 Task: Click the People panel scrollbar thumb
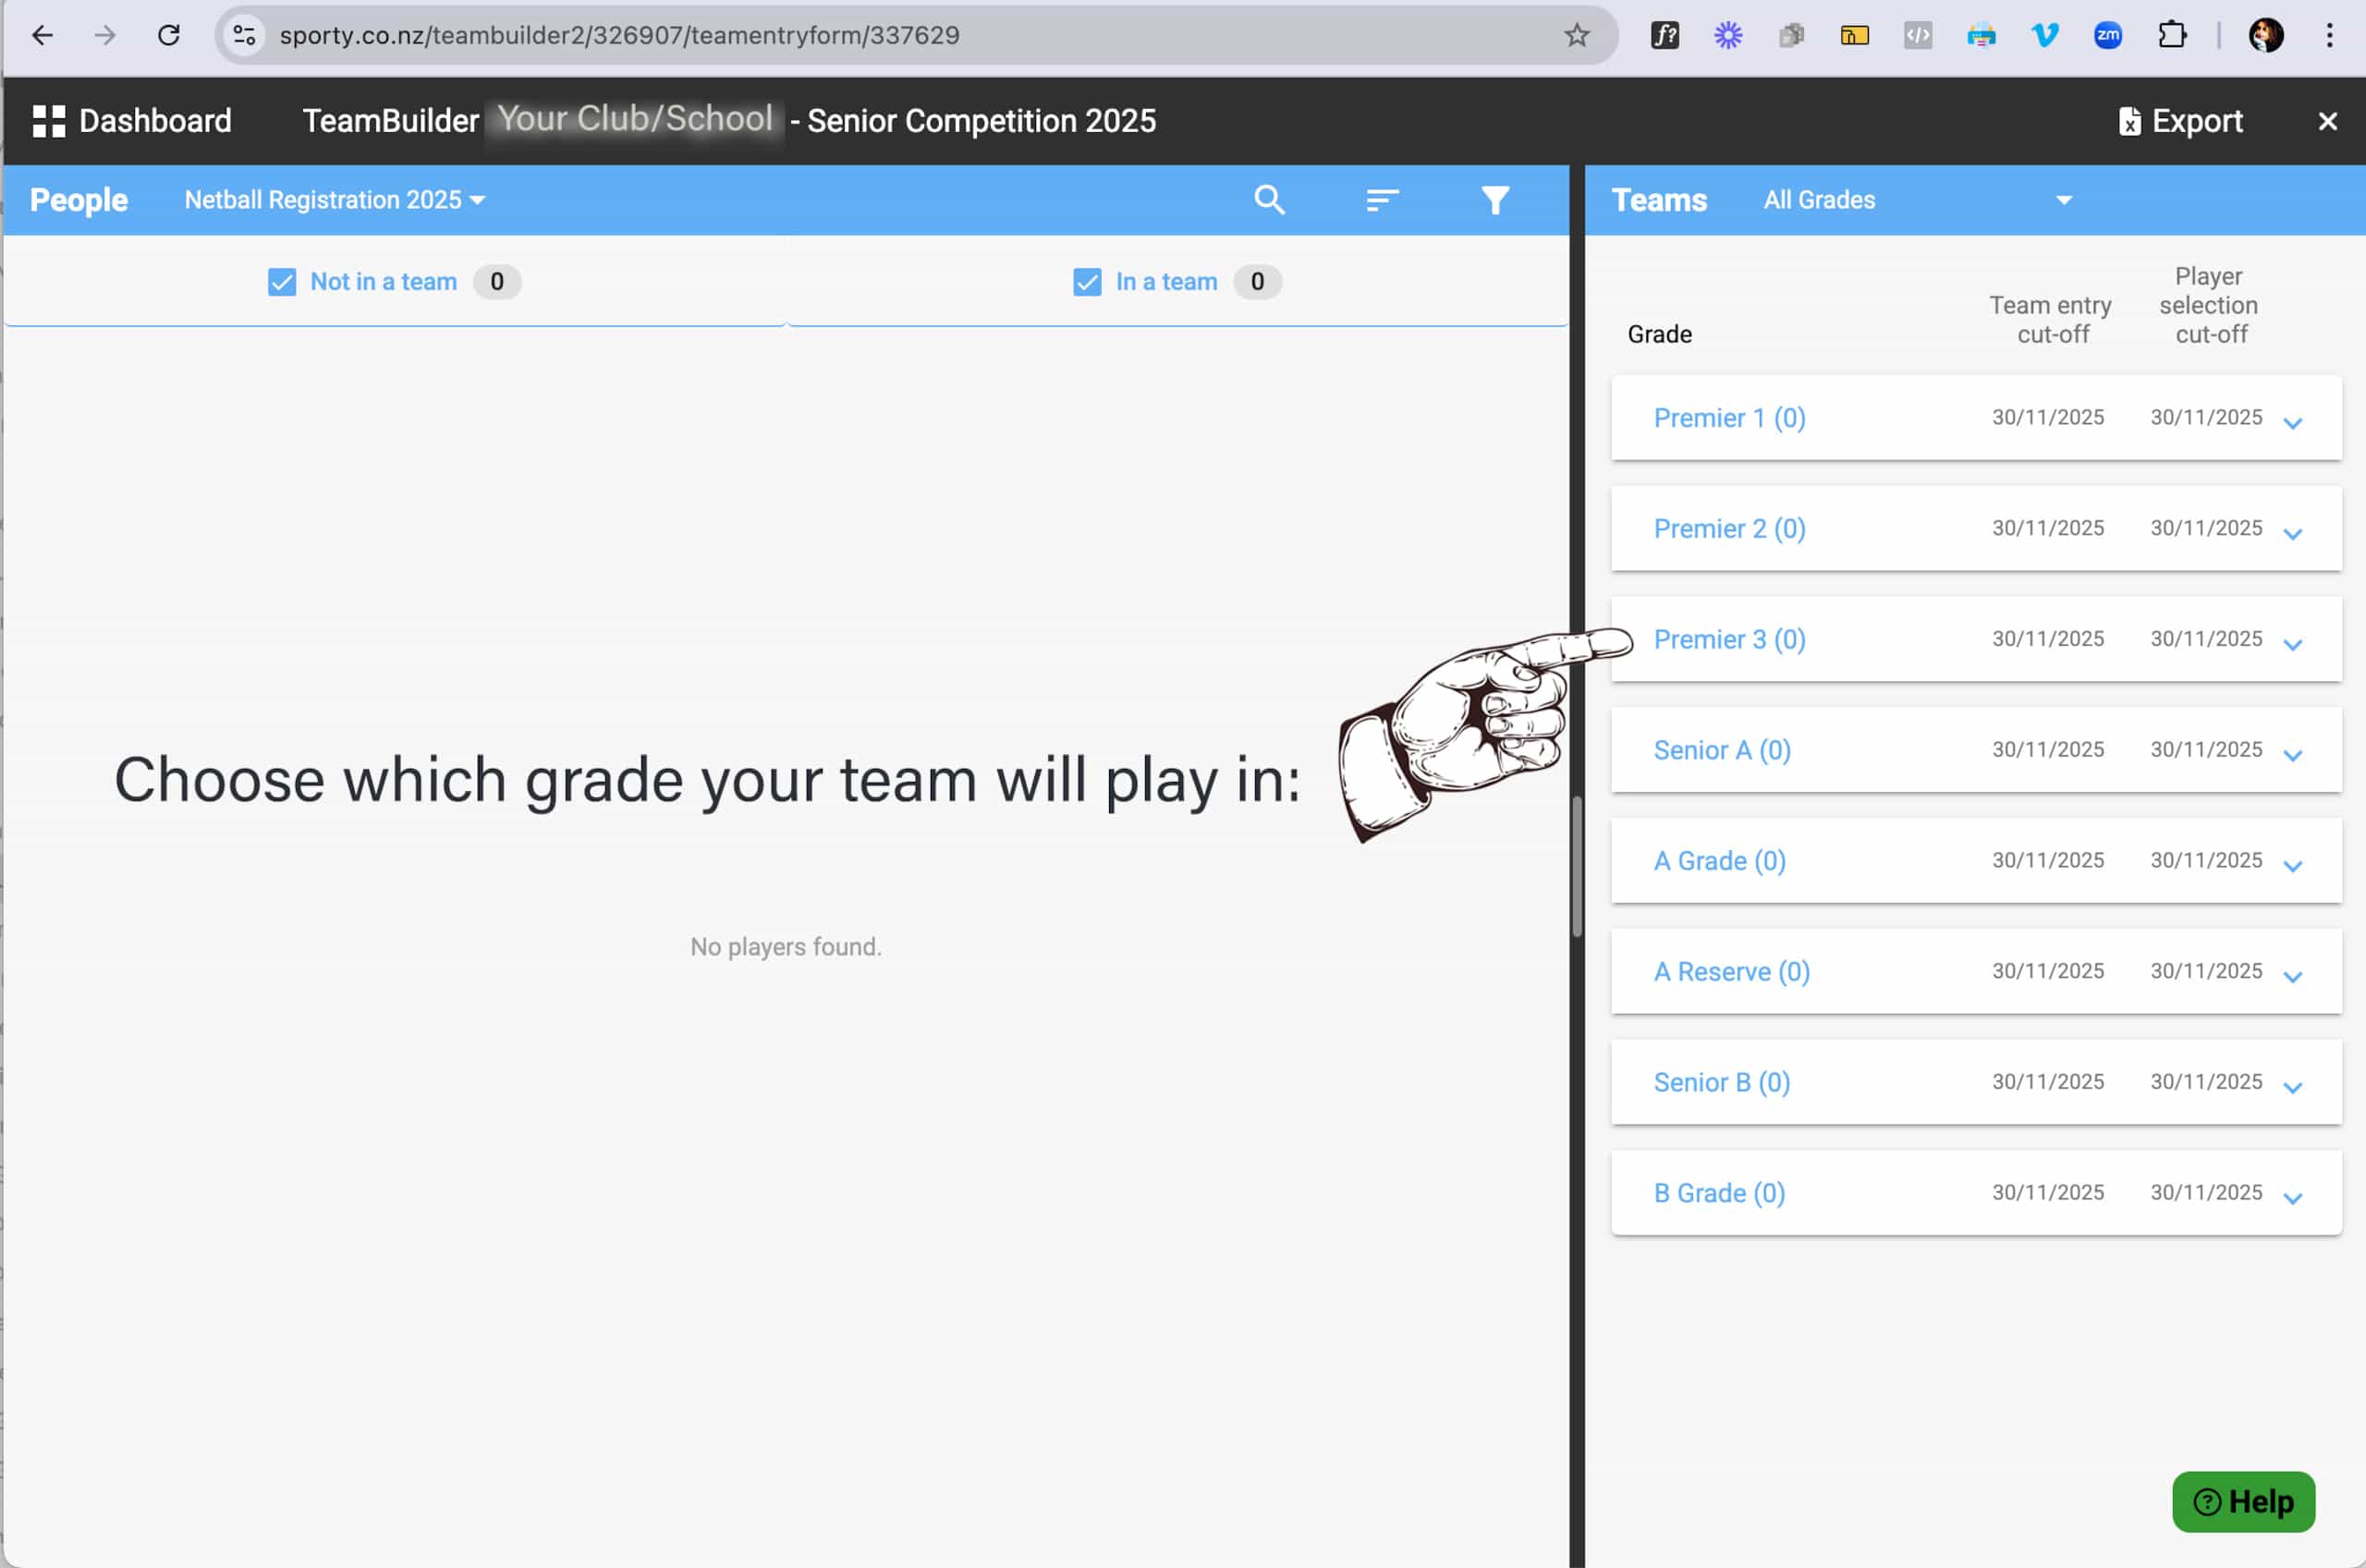click(x=1577, y=866)
